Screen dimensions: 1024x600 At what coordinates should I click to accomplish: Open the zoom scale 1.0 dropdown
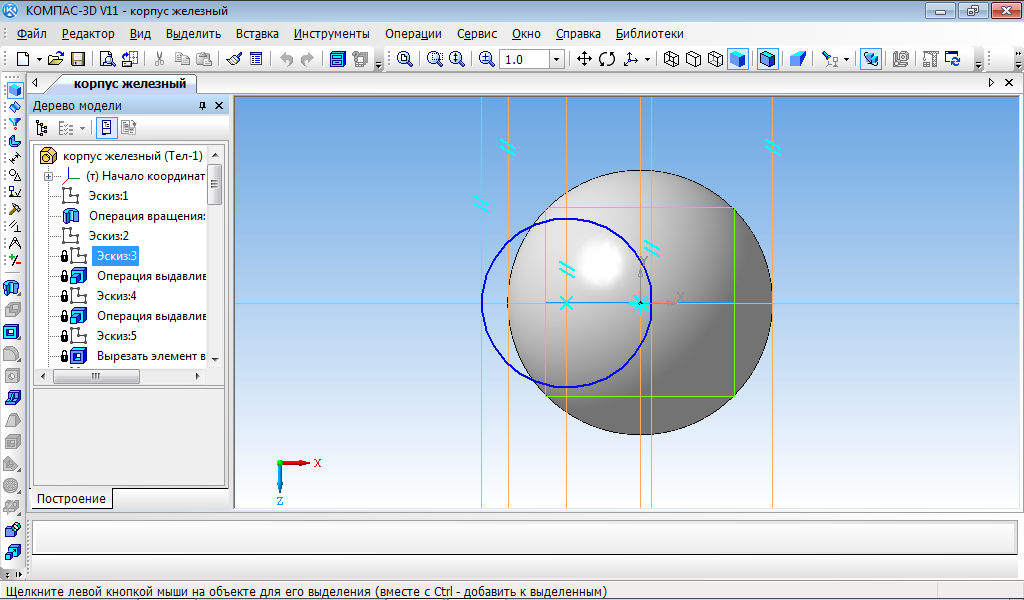click(x=557, y=60)
